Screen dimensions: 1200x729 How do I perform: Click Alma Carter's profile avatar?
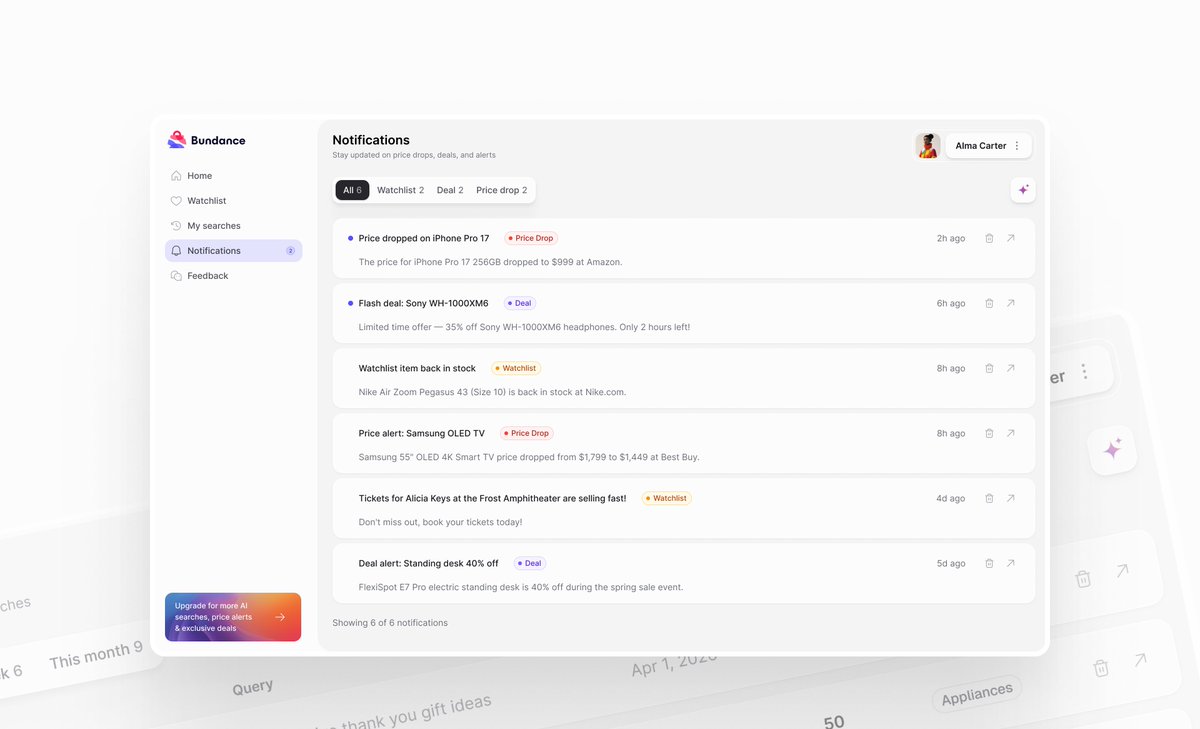coord(928,146)
